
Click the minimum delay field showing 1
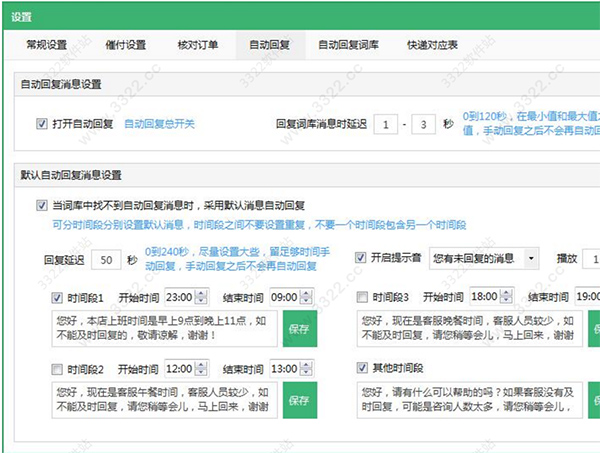click(x=385, y=126)
